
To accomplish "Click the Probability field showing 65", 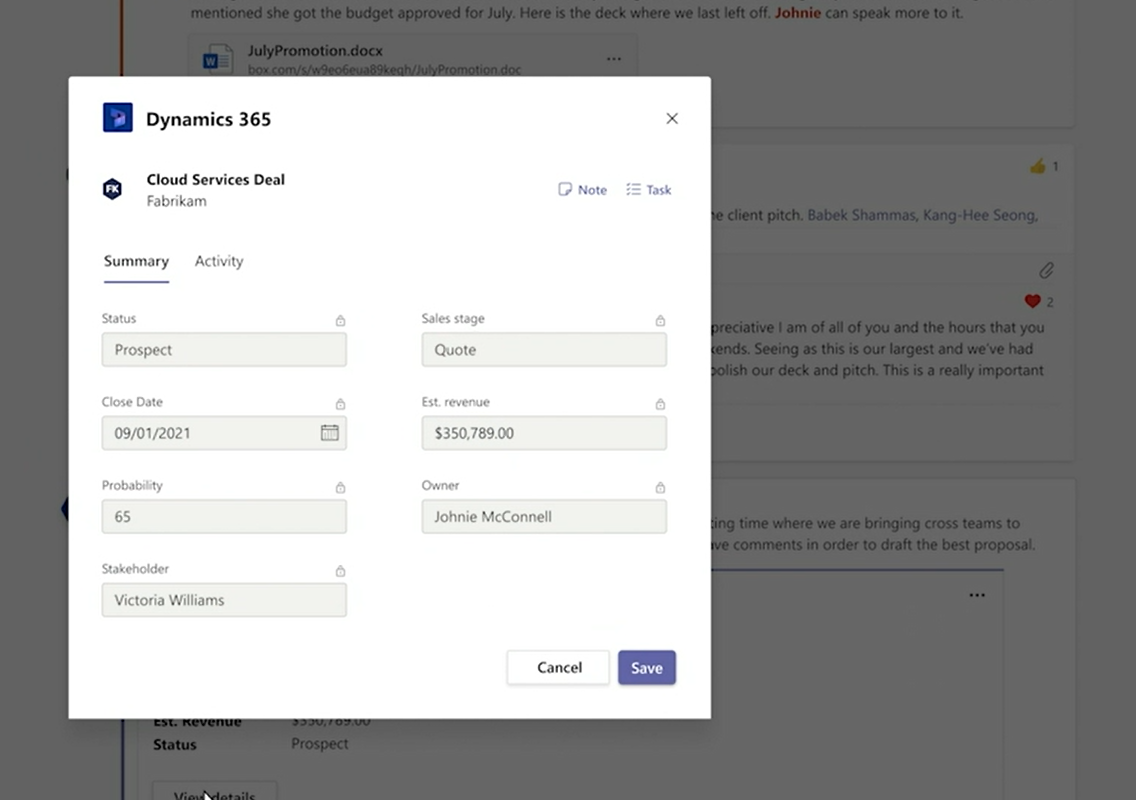I will (x=224, y=517).
